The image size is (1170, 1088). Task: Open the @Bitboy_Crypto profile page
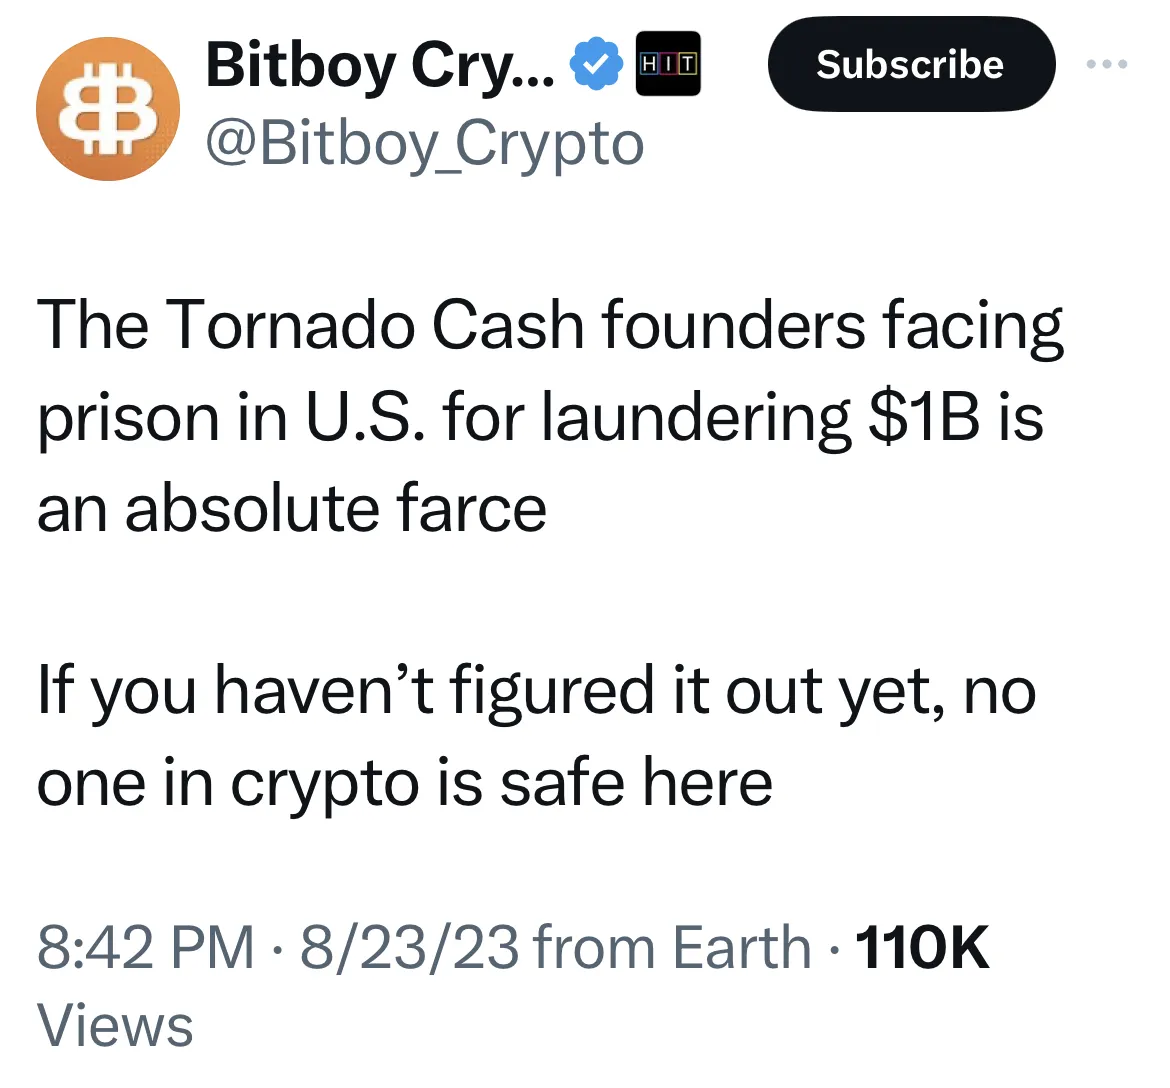click(422, 143)
